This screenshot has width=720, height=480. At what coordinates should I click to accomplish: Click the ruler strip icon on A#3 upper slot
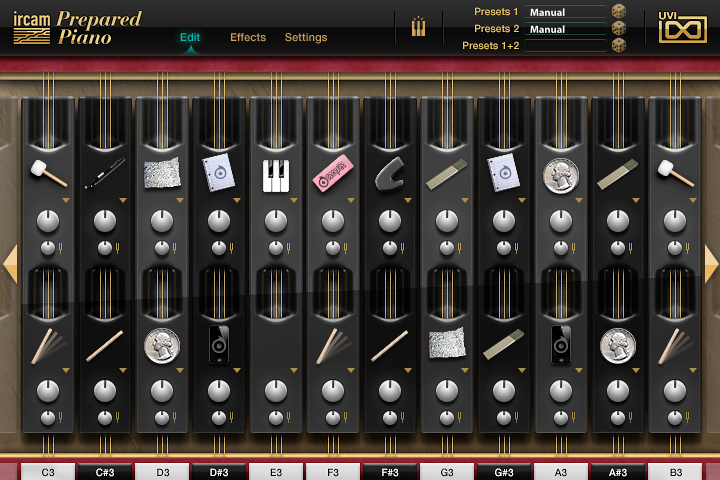coord(618,174)
